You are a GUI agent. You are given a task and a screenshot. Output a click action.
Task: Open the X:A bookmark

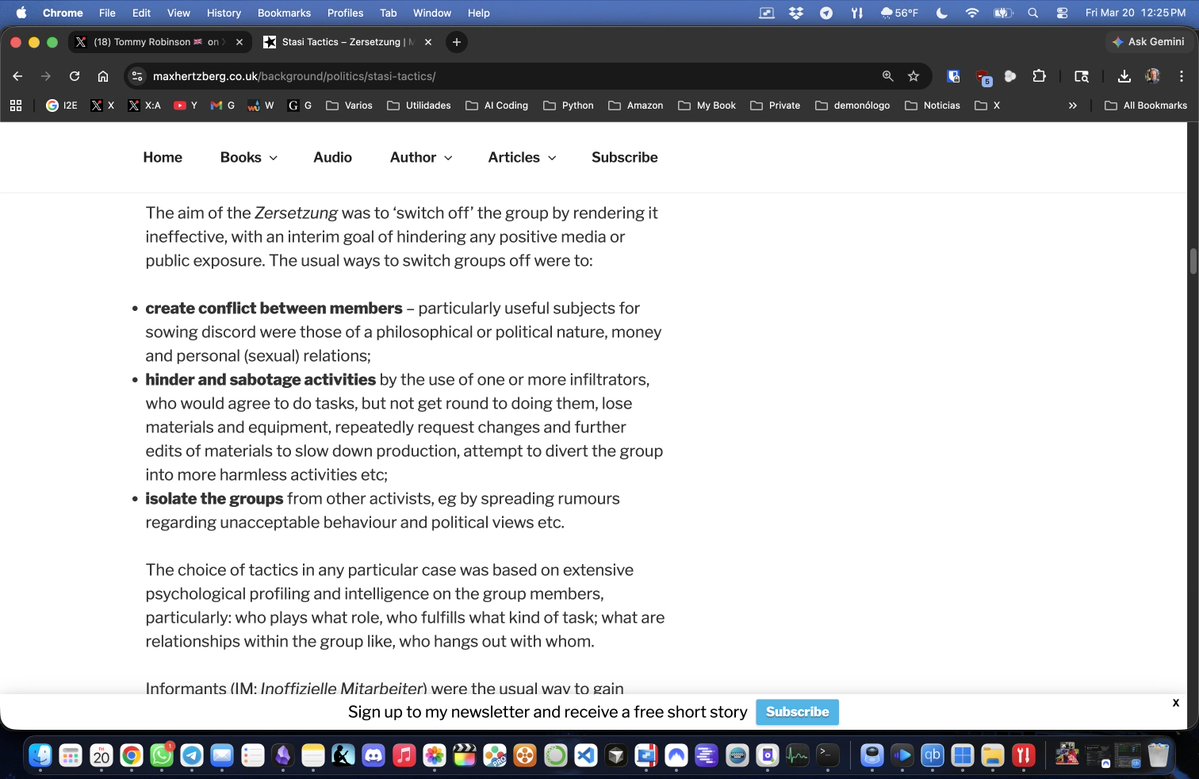click(145, 105)
